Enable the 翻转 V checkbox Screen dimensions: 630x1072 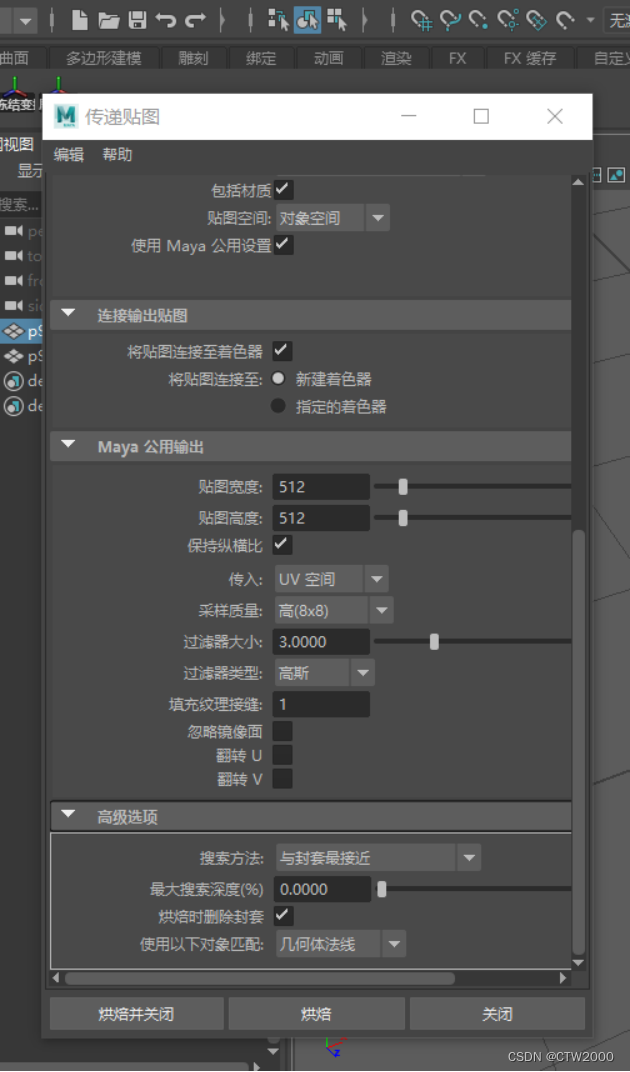pos(282,778)
